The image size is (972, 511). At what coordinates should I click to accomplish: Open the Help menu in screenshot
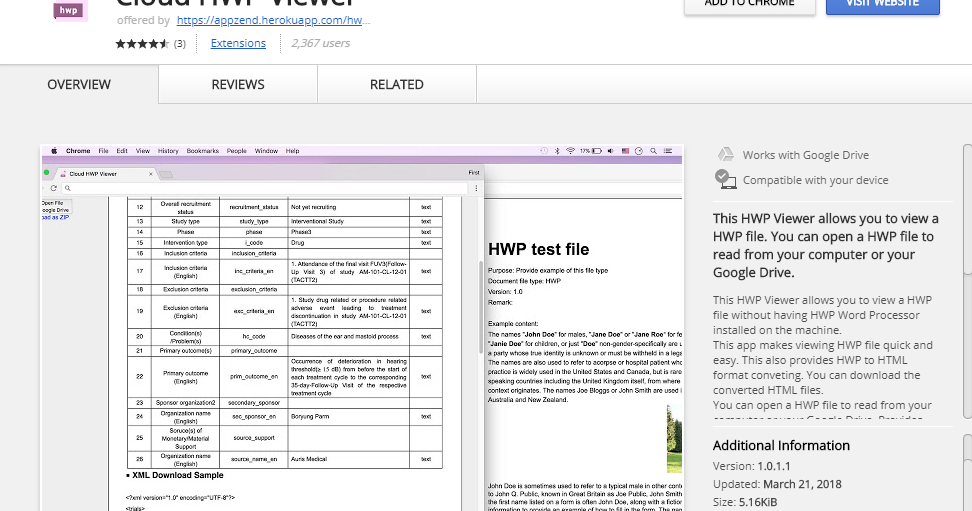(293, 151)
